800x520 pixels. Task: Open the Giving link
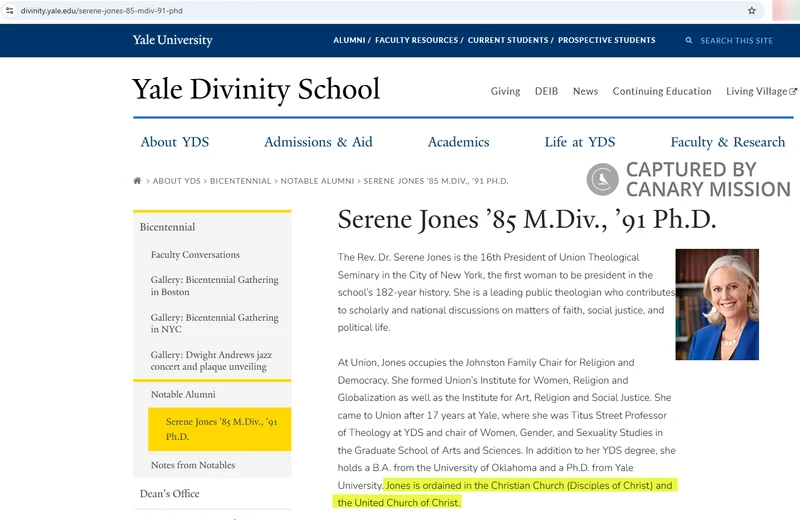pos(505,91)
